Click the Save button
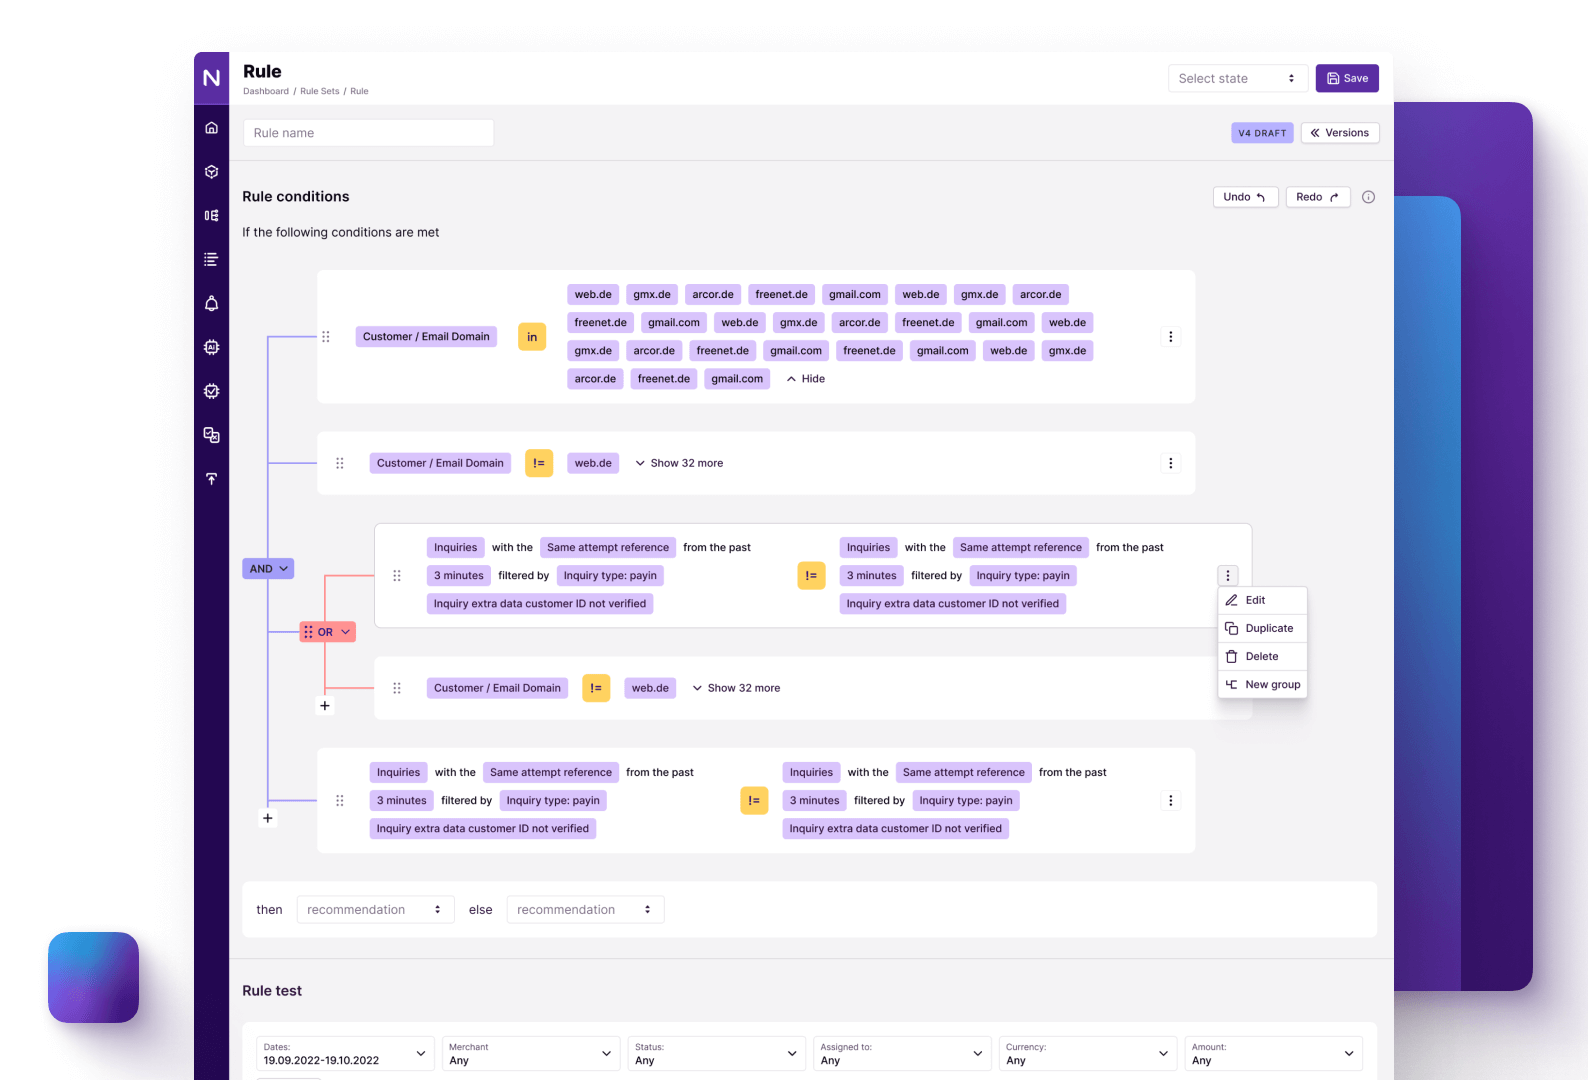The width and height of the screenshot is (1588, 1080). tap(1347, 79)
